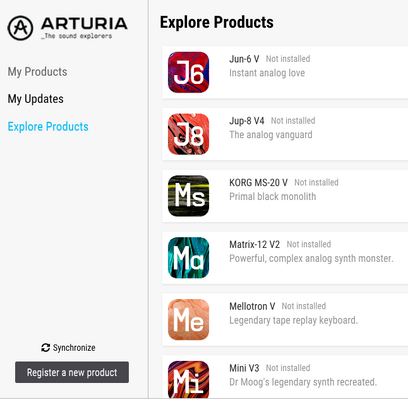The width and height of the screenshot is (408, 400).
Task: Click Not installed status beside KORG MS-20 V
Action: (316, 183)
